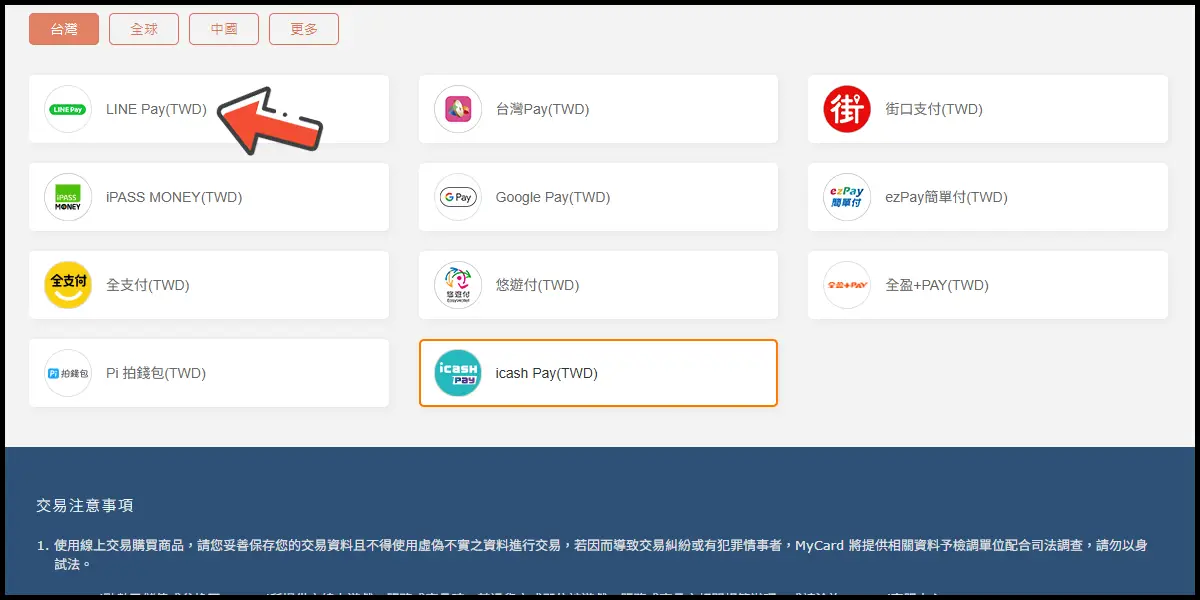Switch to the 台灣 region tab

64,29
